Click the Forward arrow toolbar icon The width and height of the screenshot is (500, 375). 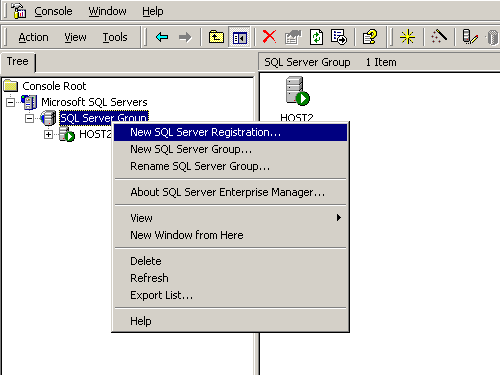tap(185, 37)
